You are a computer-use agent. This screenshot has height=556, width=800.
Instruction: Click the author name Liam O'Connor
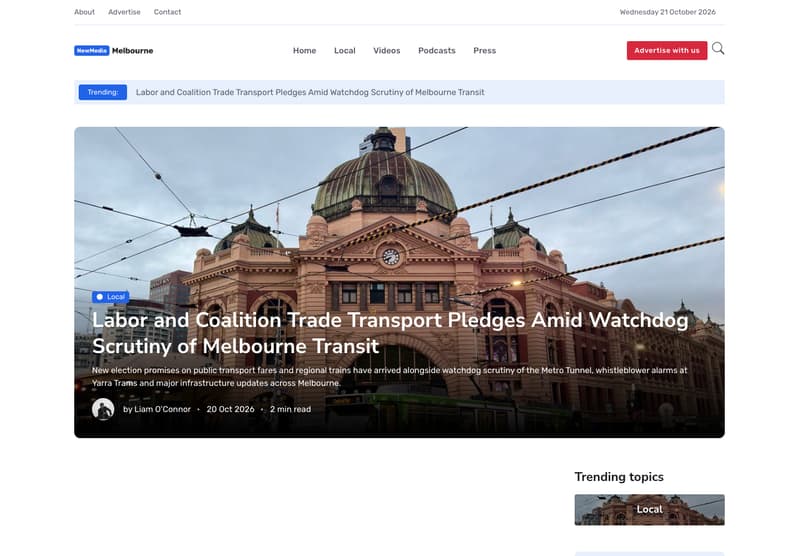(x=162, y=409)
